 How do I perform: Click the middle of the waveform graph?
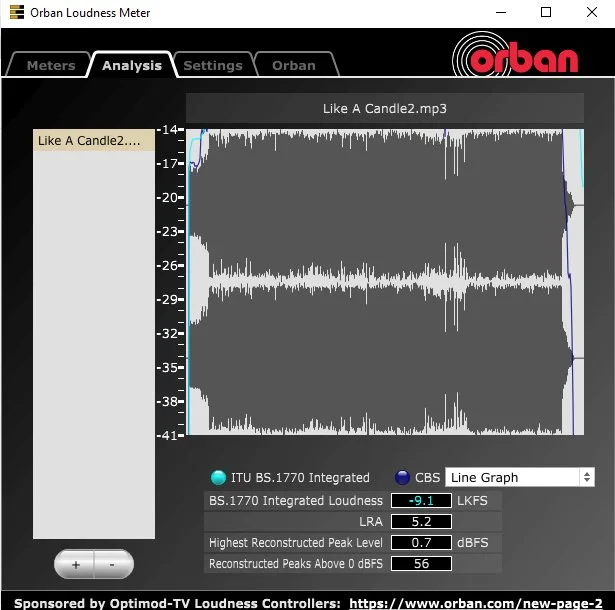(385, 282)
